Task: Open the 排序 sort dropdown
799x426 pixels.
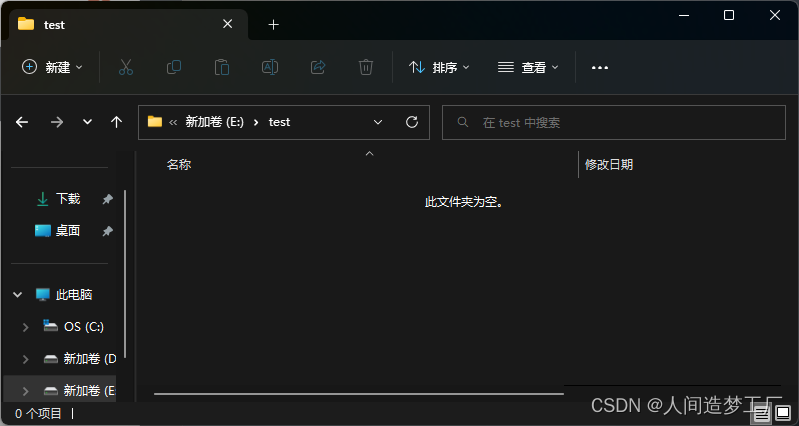Action: pyautogui.click(x=439, y=67)
